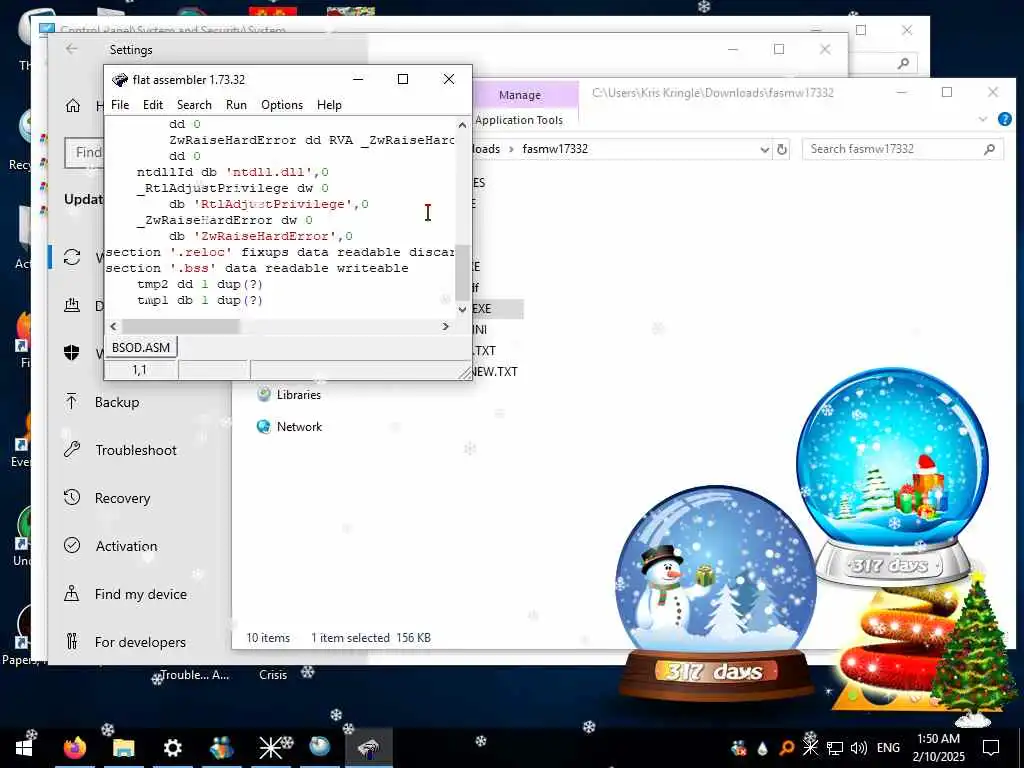Click the editor vertical scrollbar down arrow

462,310
